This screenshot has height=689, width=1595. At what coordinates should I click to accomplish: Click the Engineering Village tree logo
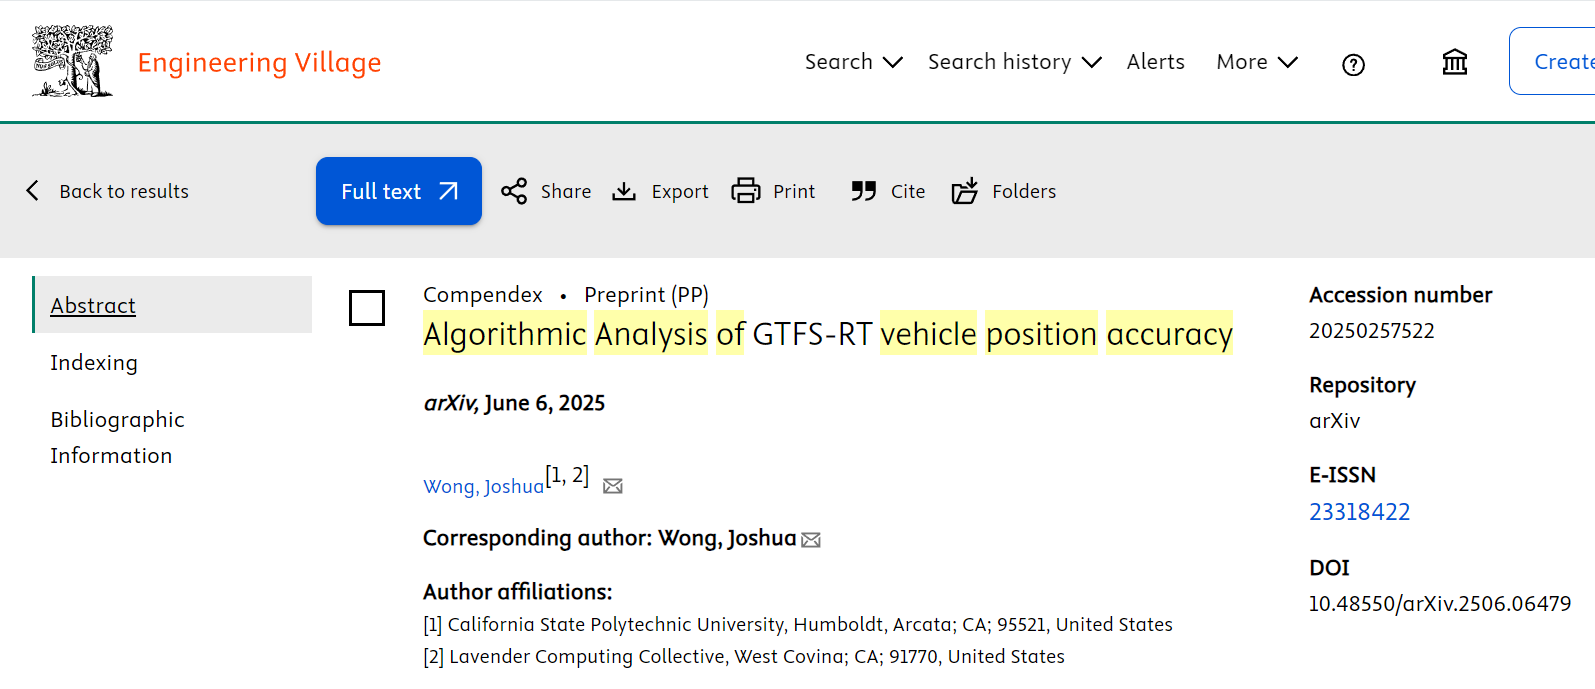point(72,61)
